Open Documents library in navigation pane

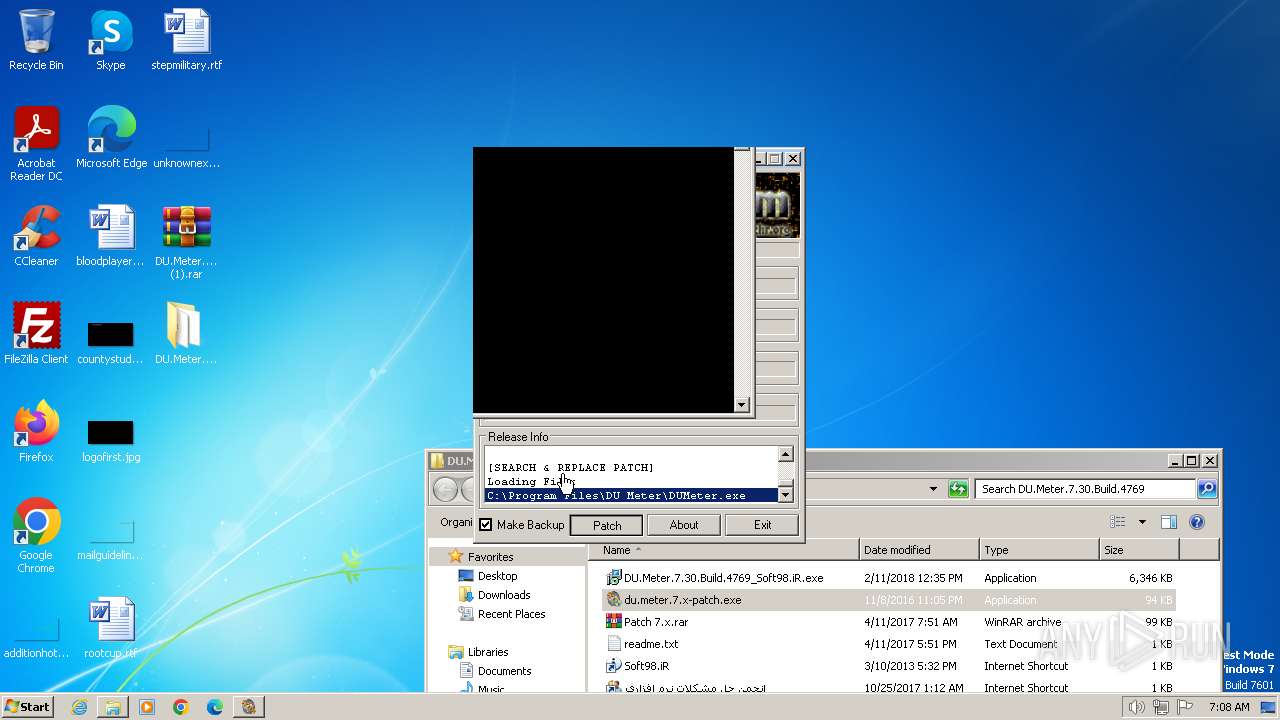[504, 671]
